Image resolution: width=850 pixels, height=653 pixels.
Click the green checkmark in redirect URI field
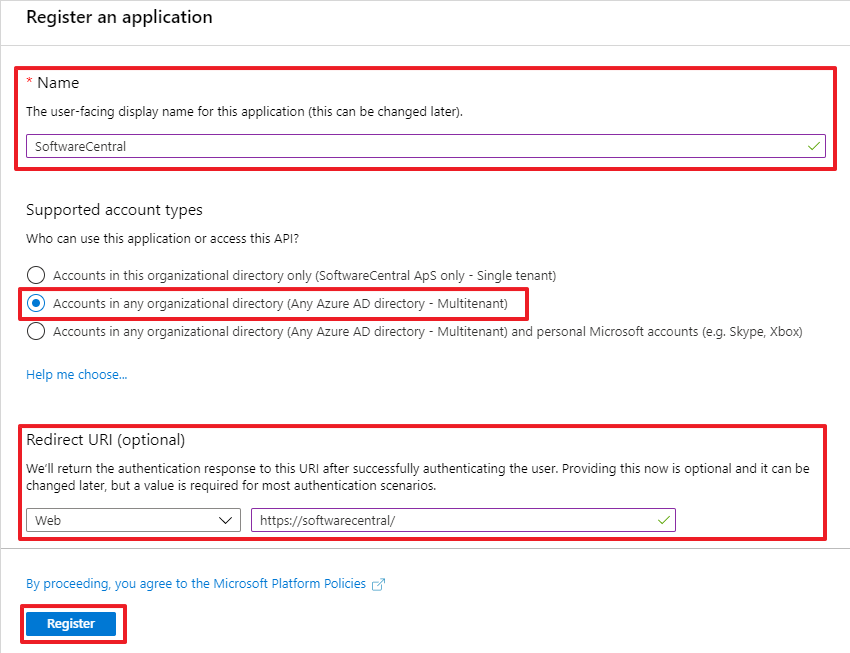[663, 520]
